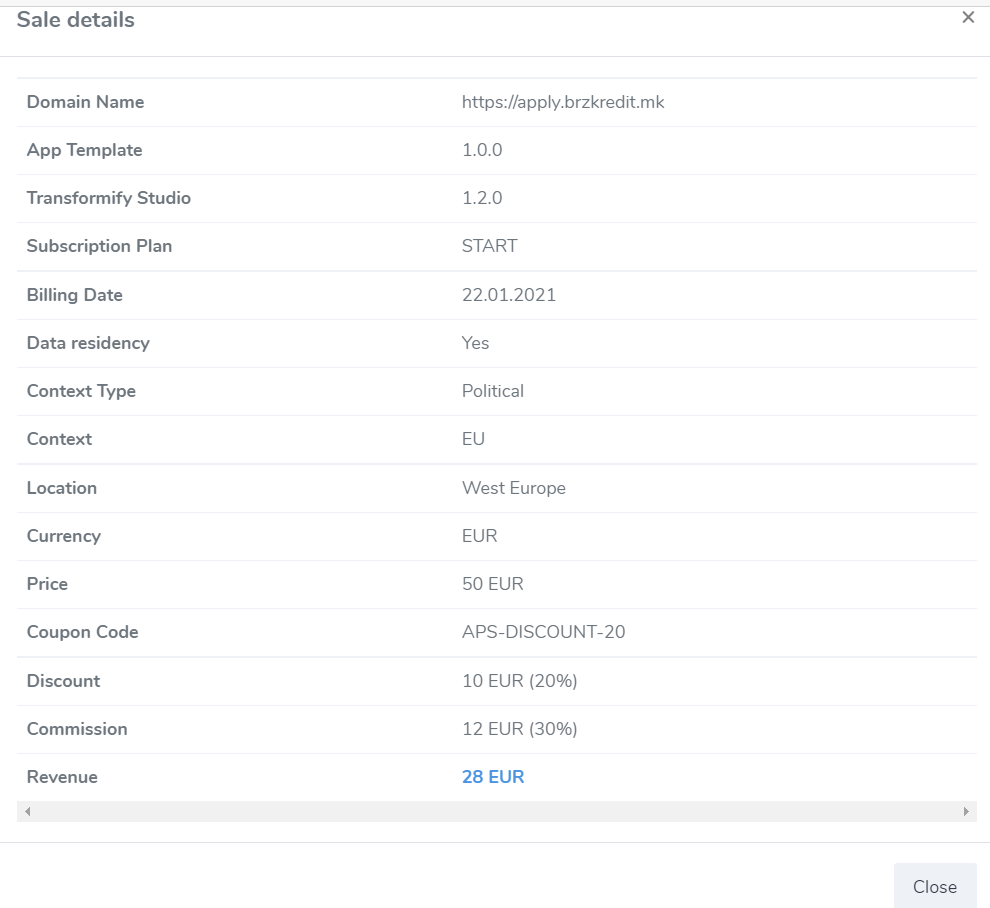The height and width of the screenshot is (908, 990).
Task: Click the left arrow of horizontal scrollbar
Action: [27, 811]
